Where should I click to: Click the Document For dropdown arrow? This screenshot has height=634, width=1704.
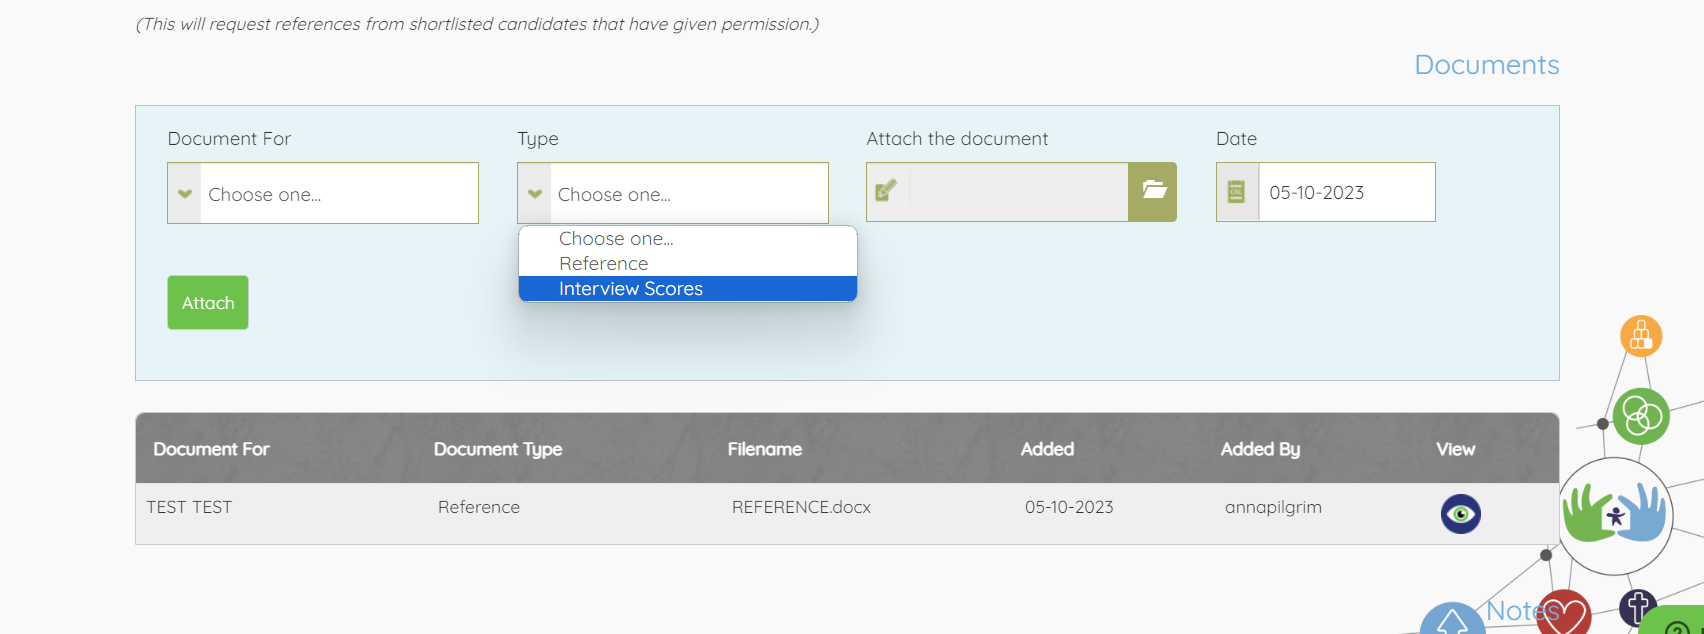coord(185,194)
